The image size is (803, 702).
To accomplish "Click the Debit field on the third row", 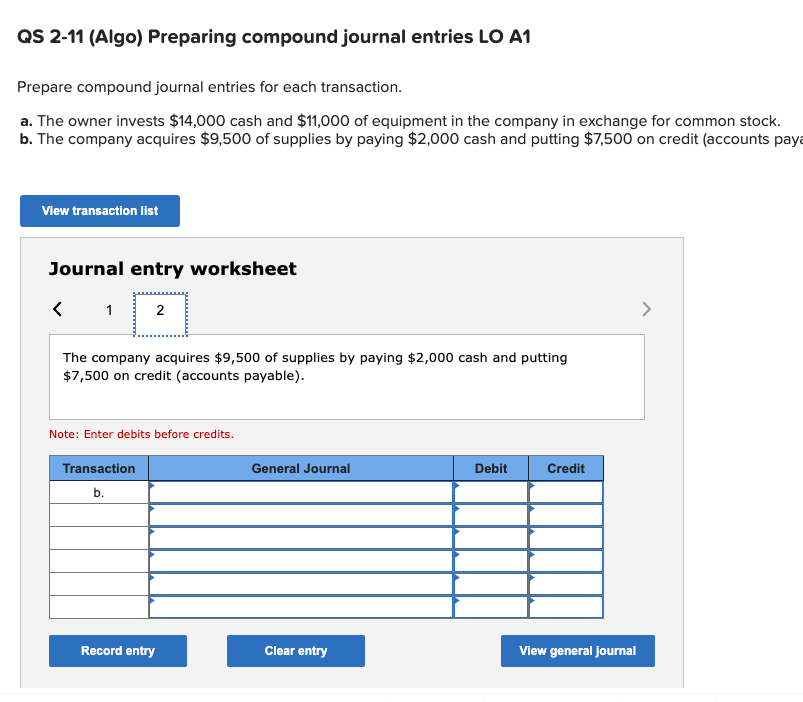I will click(x=490, y=537).
